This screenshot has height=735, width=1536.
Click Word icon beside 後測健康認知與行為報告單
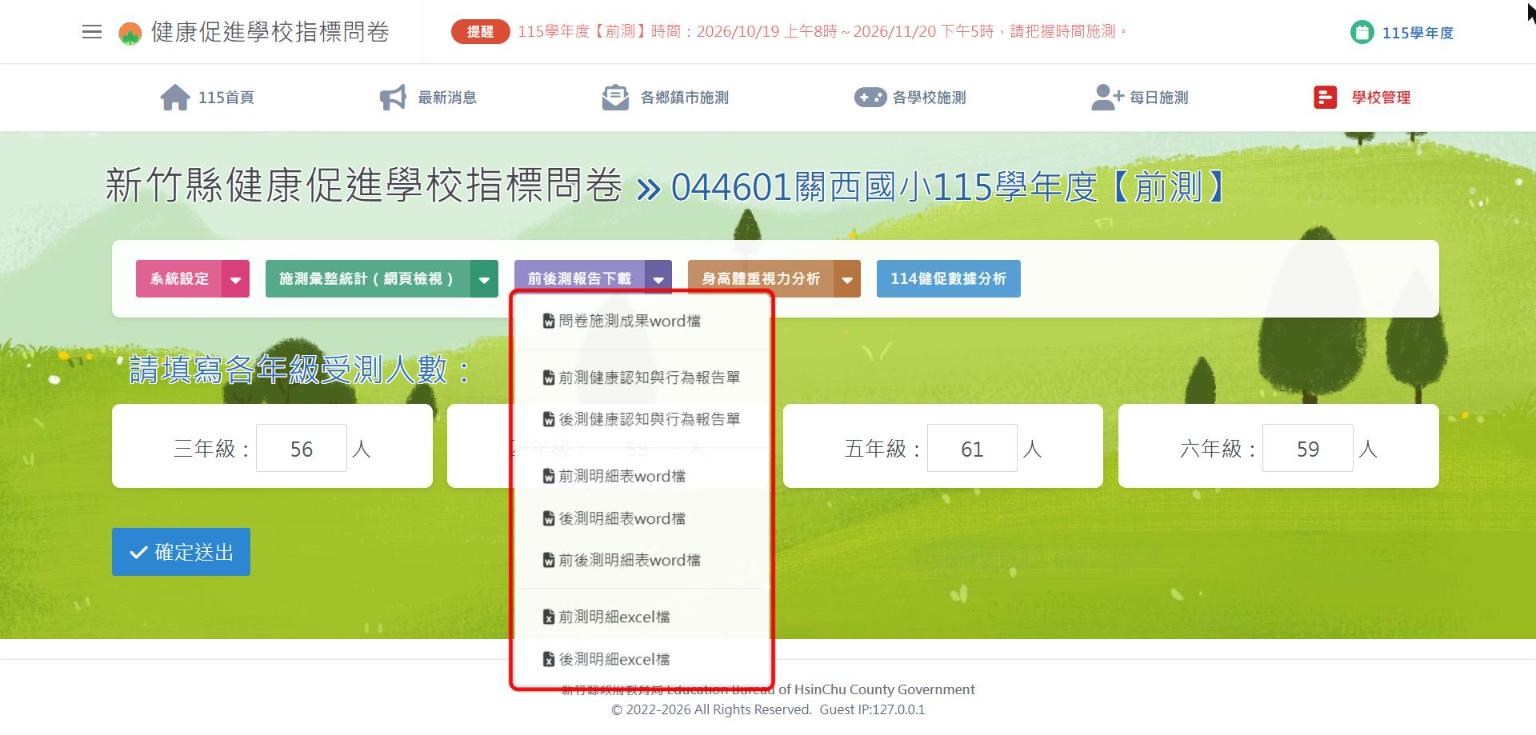point(548,419)
